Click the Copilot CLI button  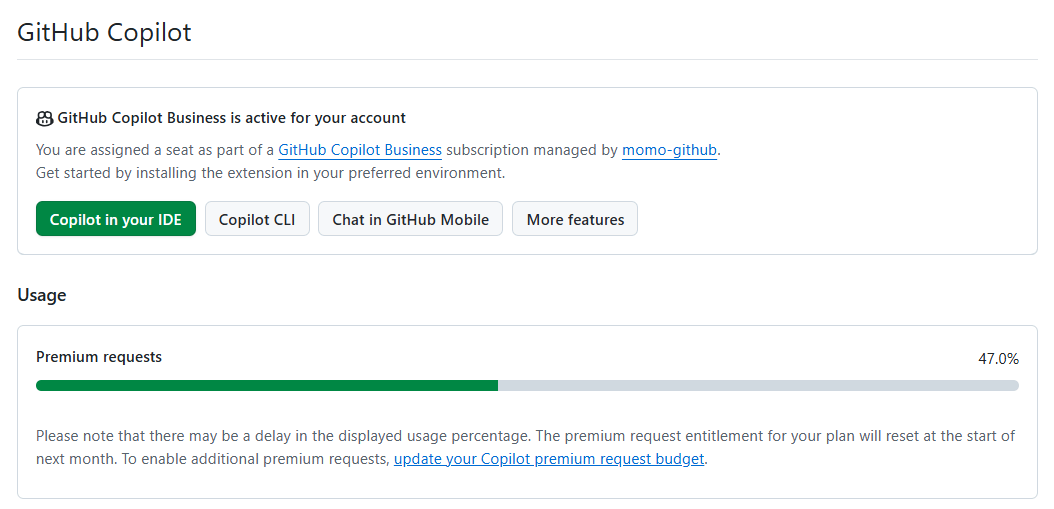[257, 219]
